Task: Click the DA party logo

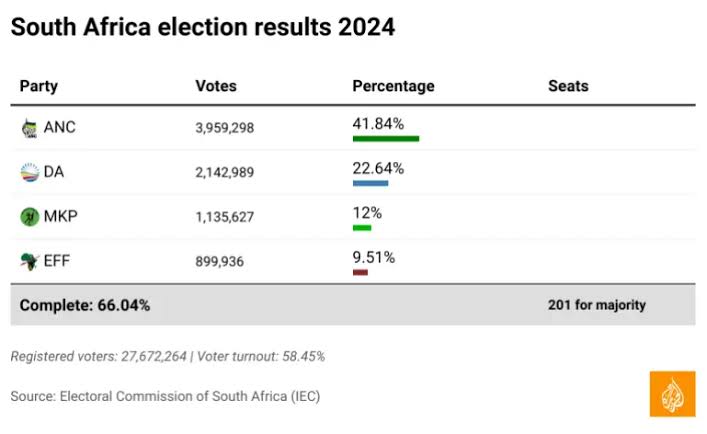Action: [x=29, y=173]
